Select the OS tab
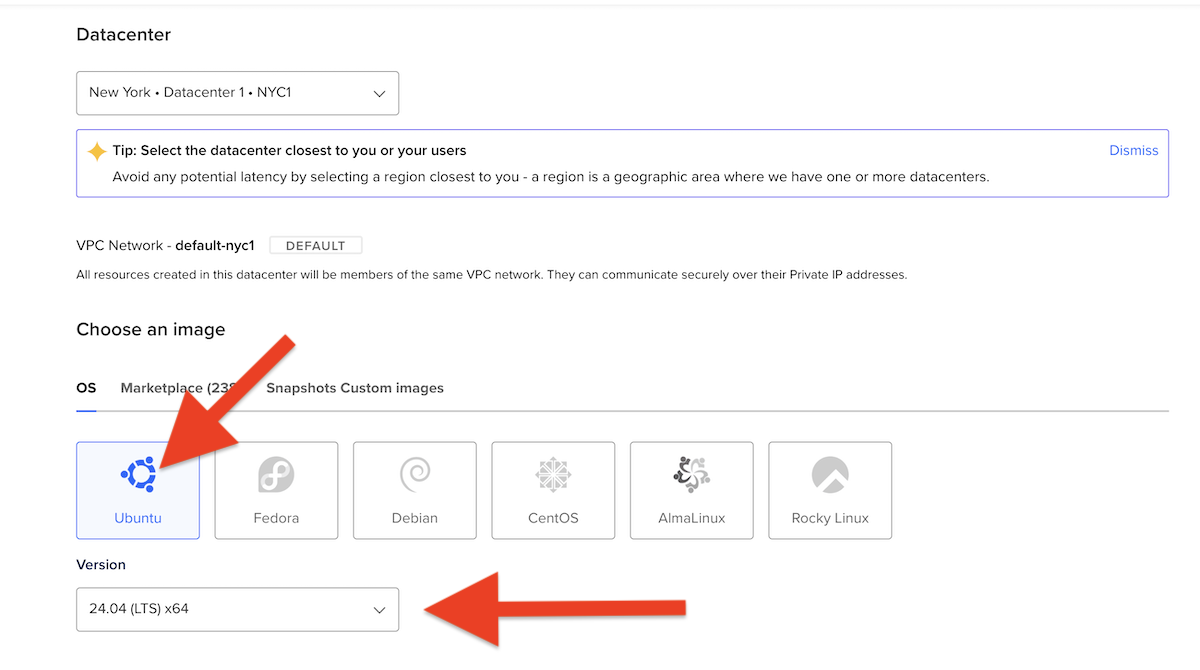This screenshot has width=1200, height=670. tap(86, 388)
